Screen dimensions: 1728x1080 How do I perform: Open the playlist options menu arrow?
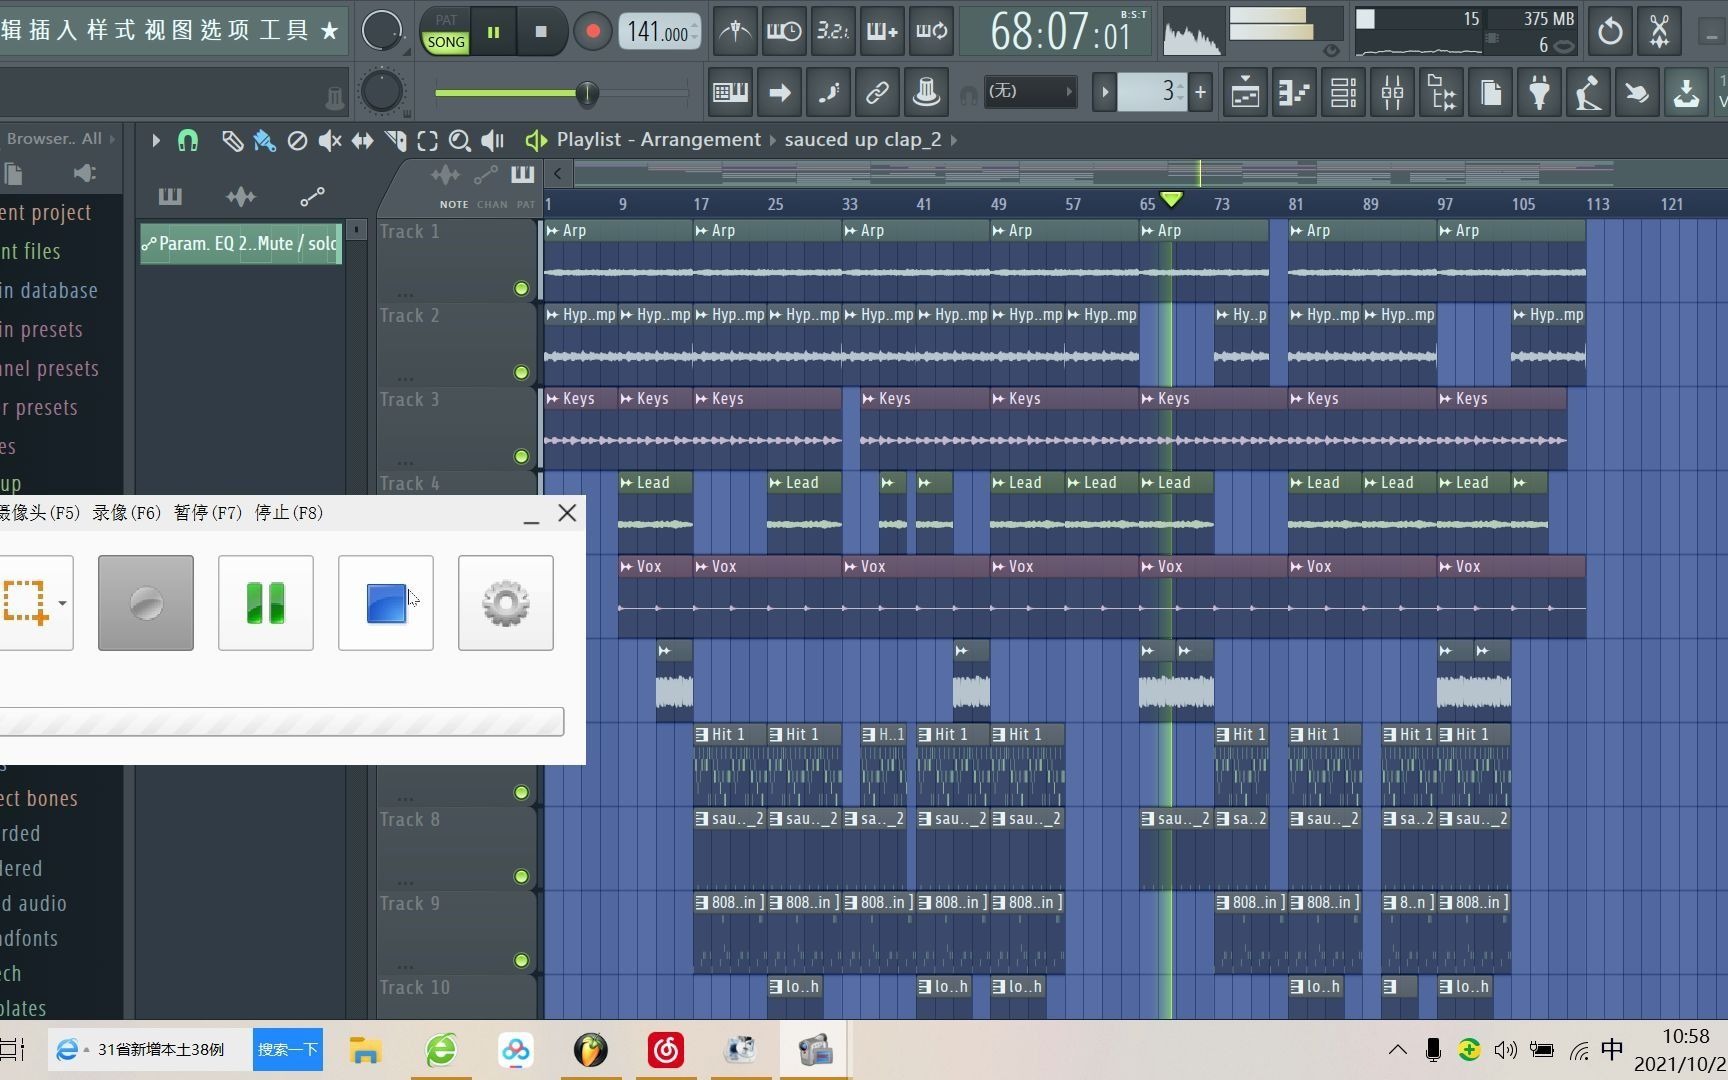point(156,141)
